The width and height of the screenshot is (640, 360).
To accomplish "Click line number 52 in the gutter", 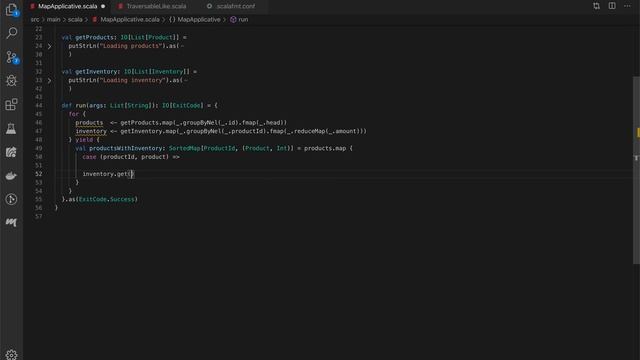I will [38, 174].
